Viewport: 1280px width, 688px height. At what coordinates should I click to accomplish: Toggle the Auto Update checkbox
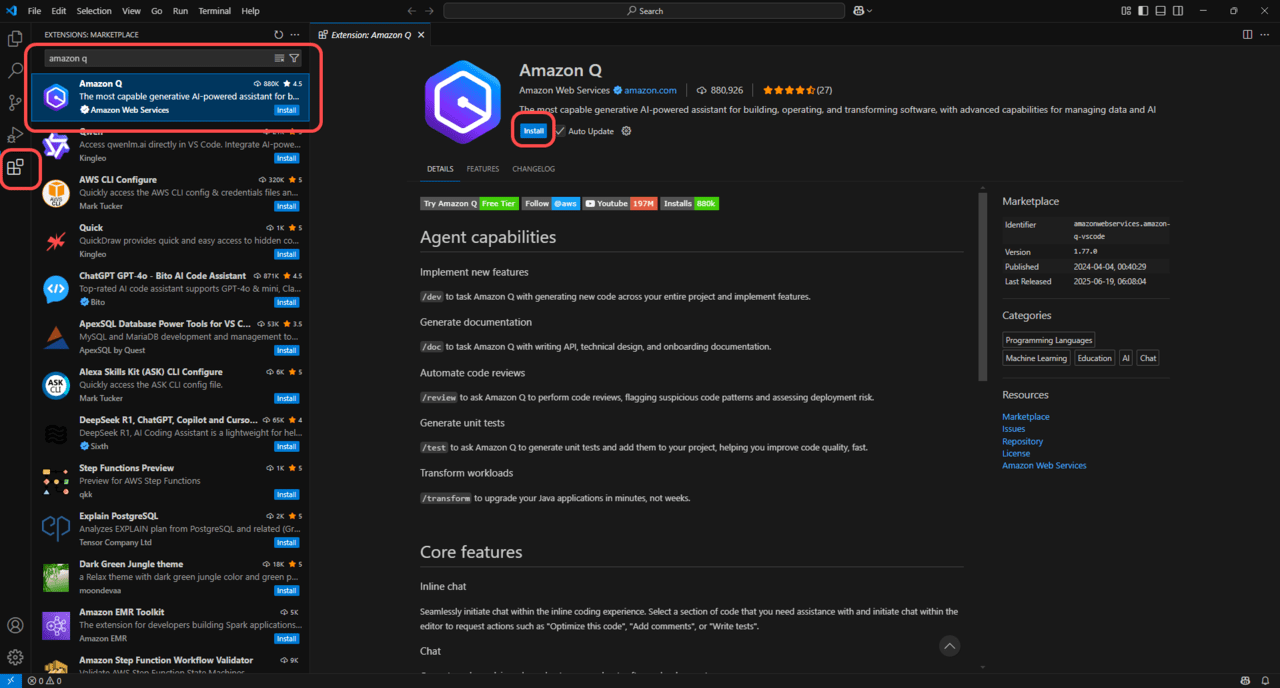point(560,131)
